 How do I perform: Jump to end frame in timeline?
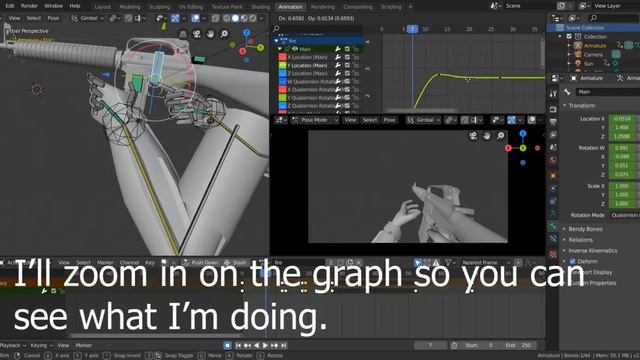284,345
